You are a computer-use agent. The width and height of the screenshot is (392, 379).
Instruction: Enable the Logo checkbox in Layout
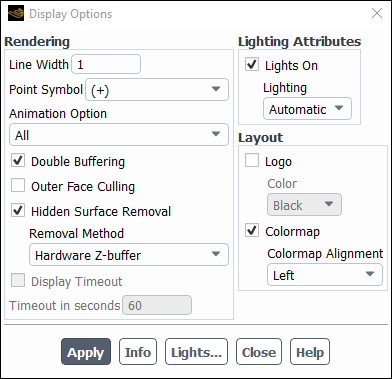click(252, 160)
